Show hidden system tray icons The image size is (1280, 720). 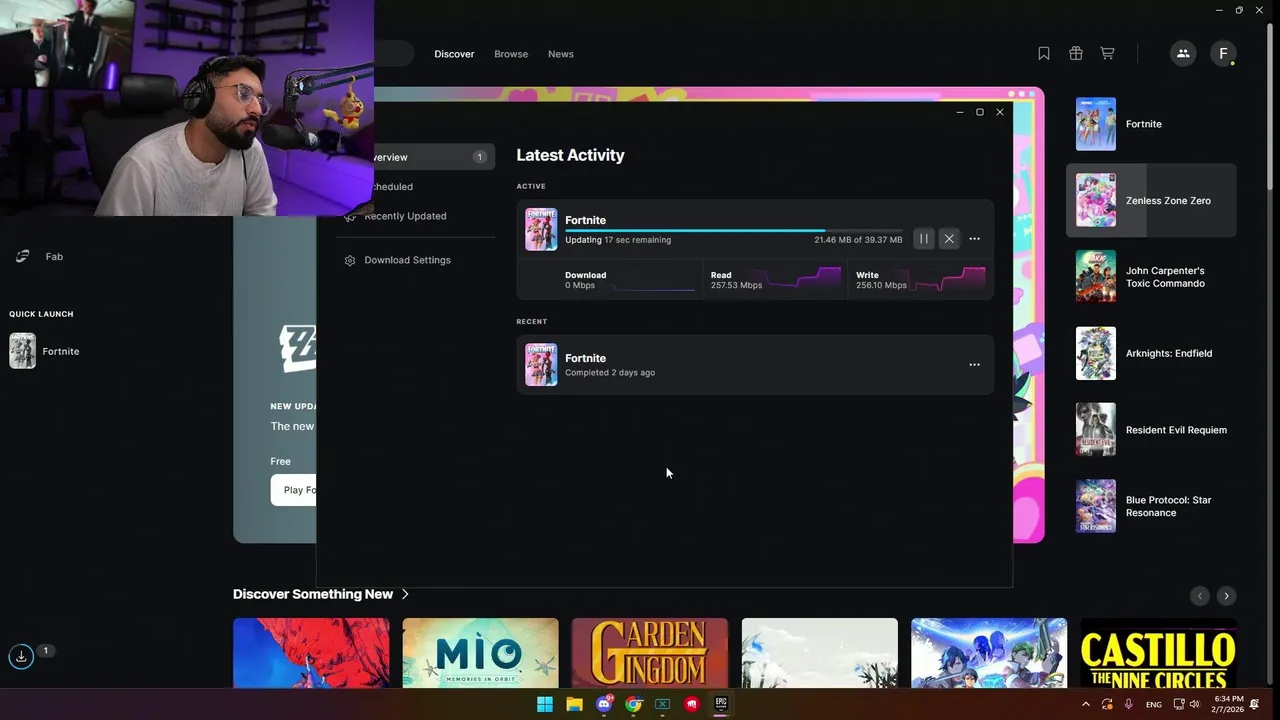click(x=1086, y=705)
